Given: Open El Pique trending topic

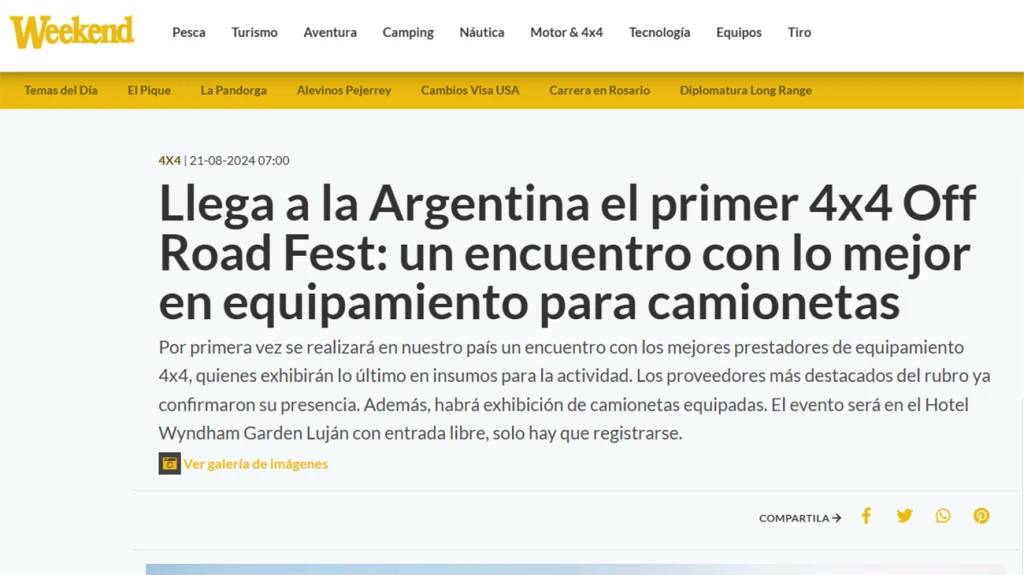Looking at the screenshot, I should pos(149,90).
